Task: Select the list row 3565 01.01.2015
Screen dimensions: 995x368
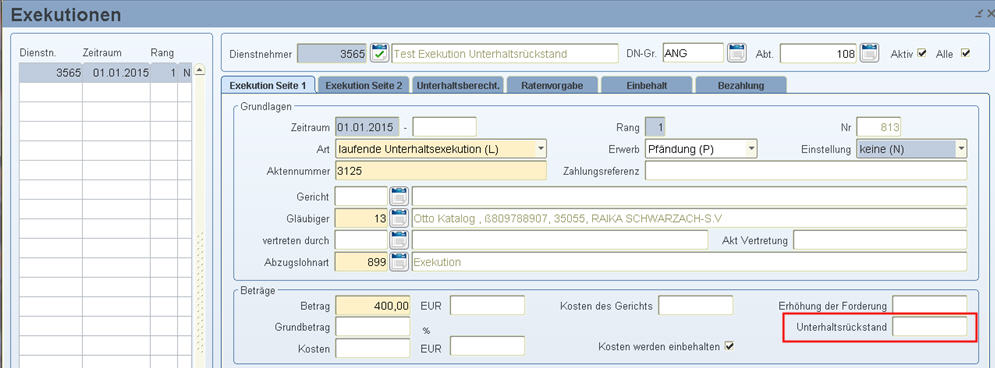Action: pos(105,73)
